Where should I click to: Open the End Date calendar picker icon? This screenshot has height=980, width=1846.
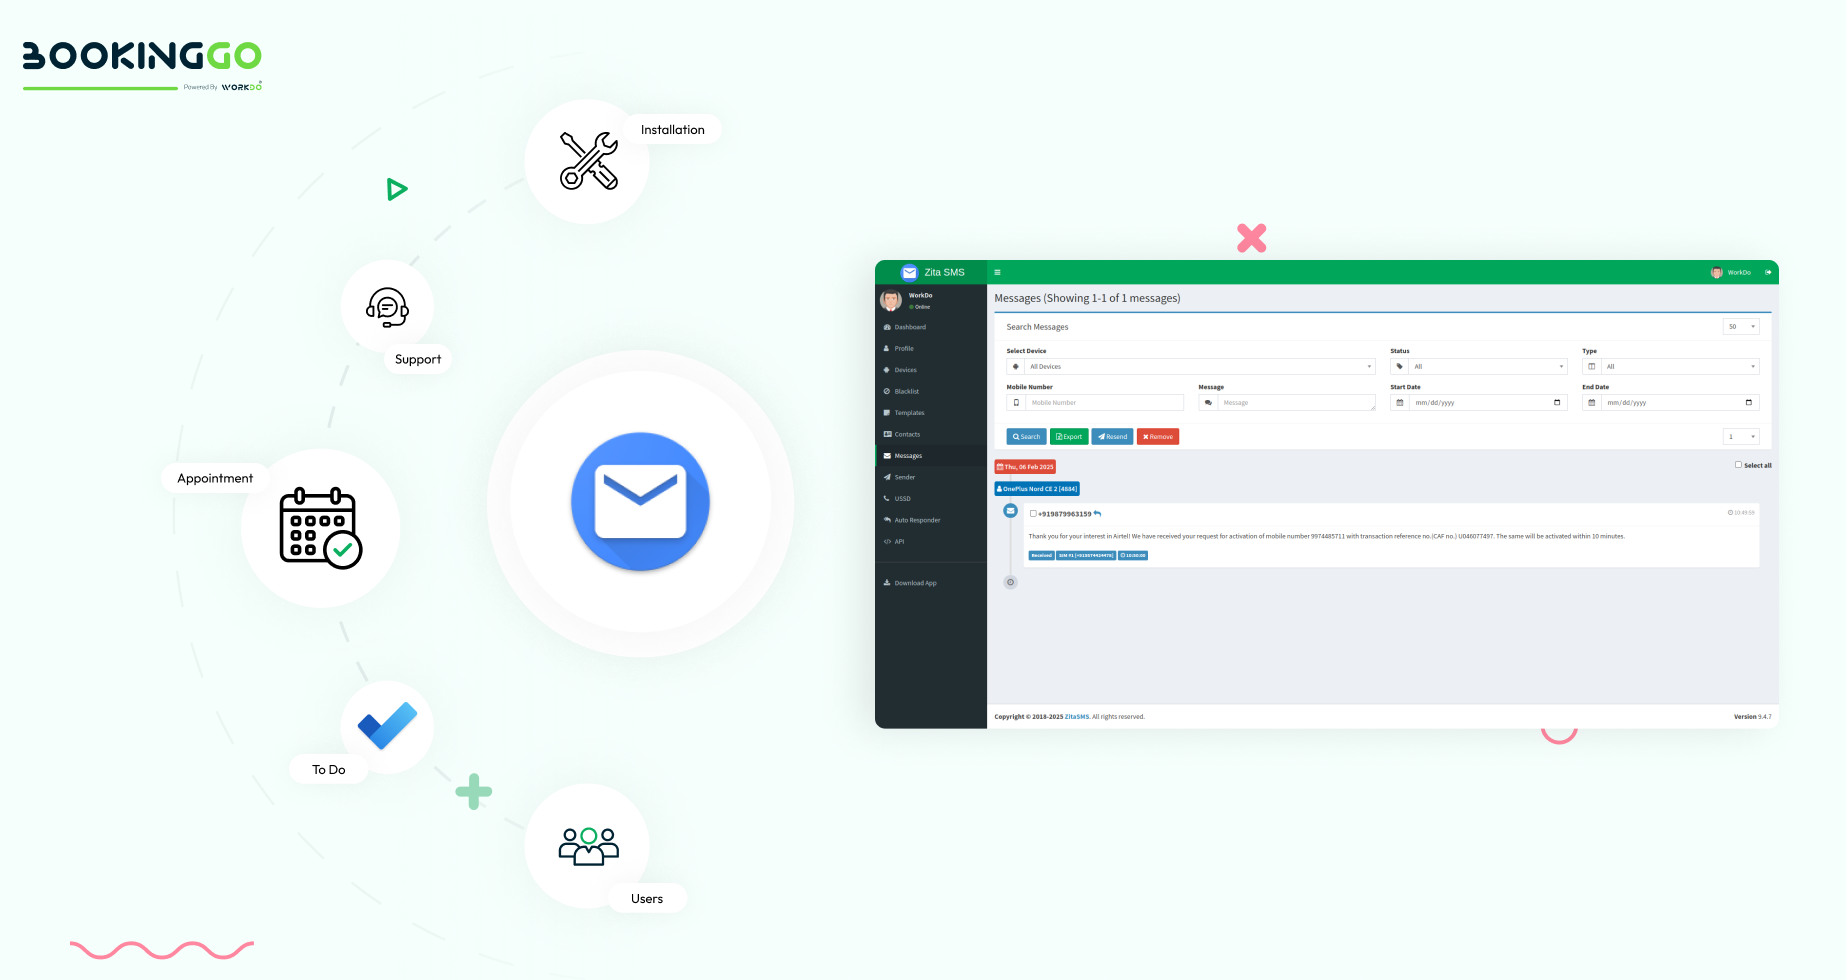1748,403
